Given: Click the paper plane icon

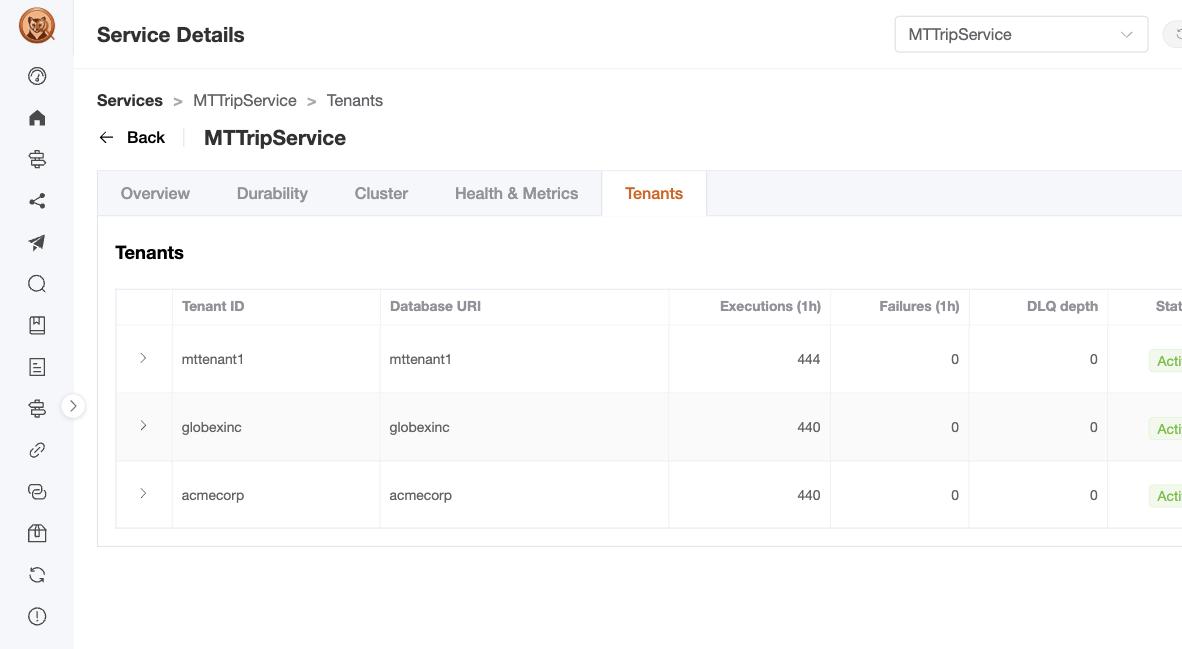Looking at the screenshot, I should click(37, 242).
